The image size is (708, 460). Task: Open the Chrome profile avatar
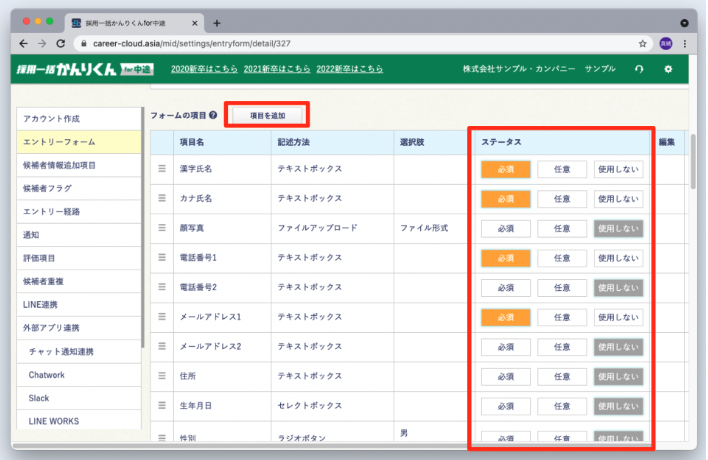coord(666,43)
